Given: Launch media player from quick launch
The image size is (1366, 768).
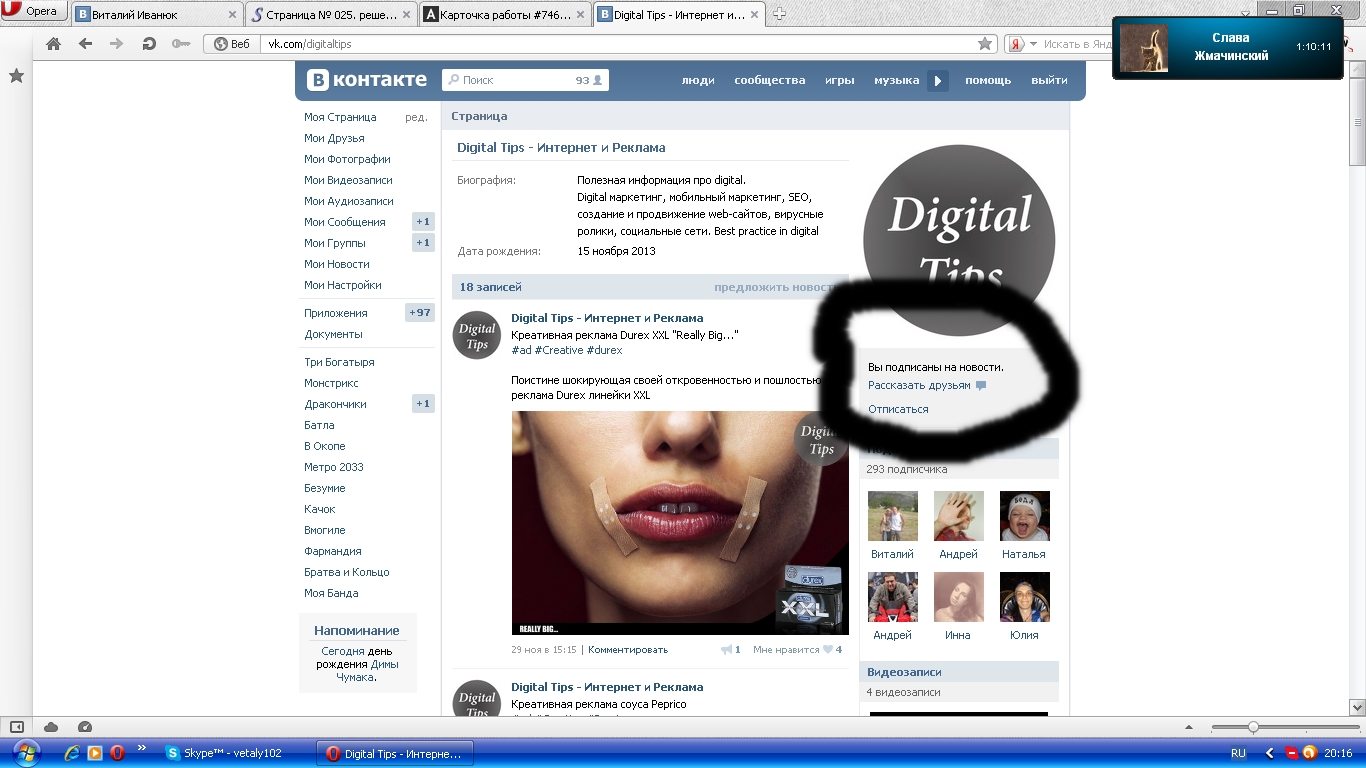Looking at the screenshot, I should click(95, 753).
